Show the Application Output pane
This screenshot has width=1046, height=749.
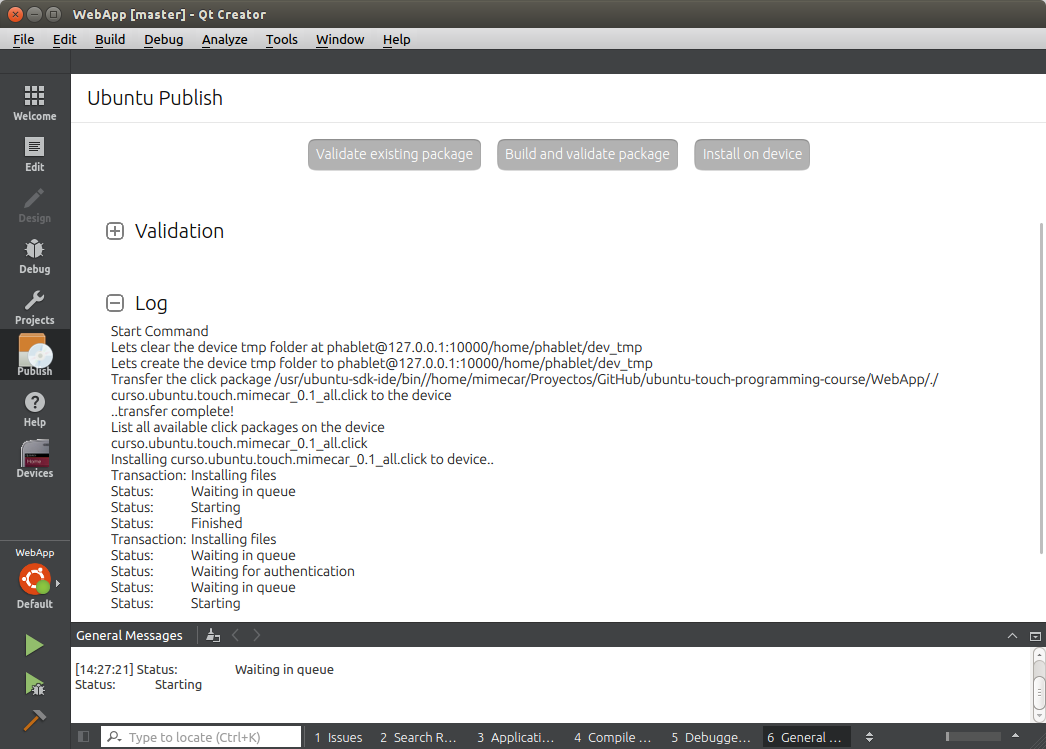516,737
